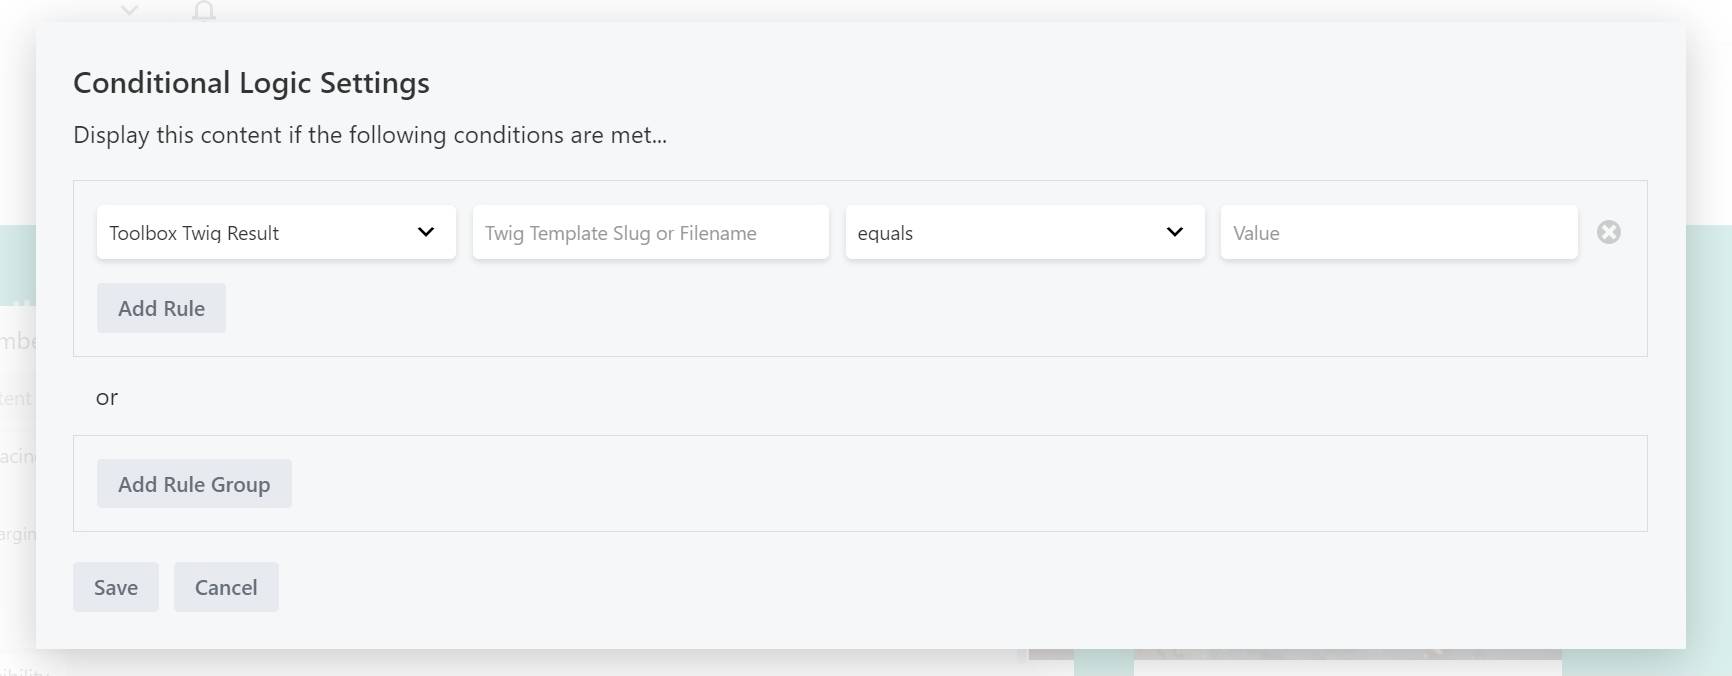Click the chevron on the equals operator dropdown
This screenshot has width=1732, height=676.
[x=1174, y=232]
